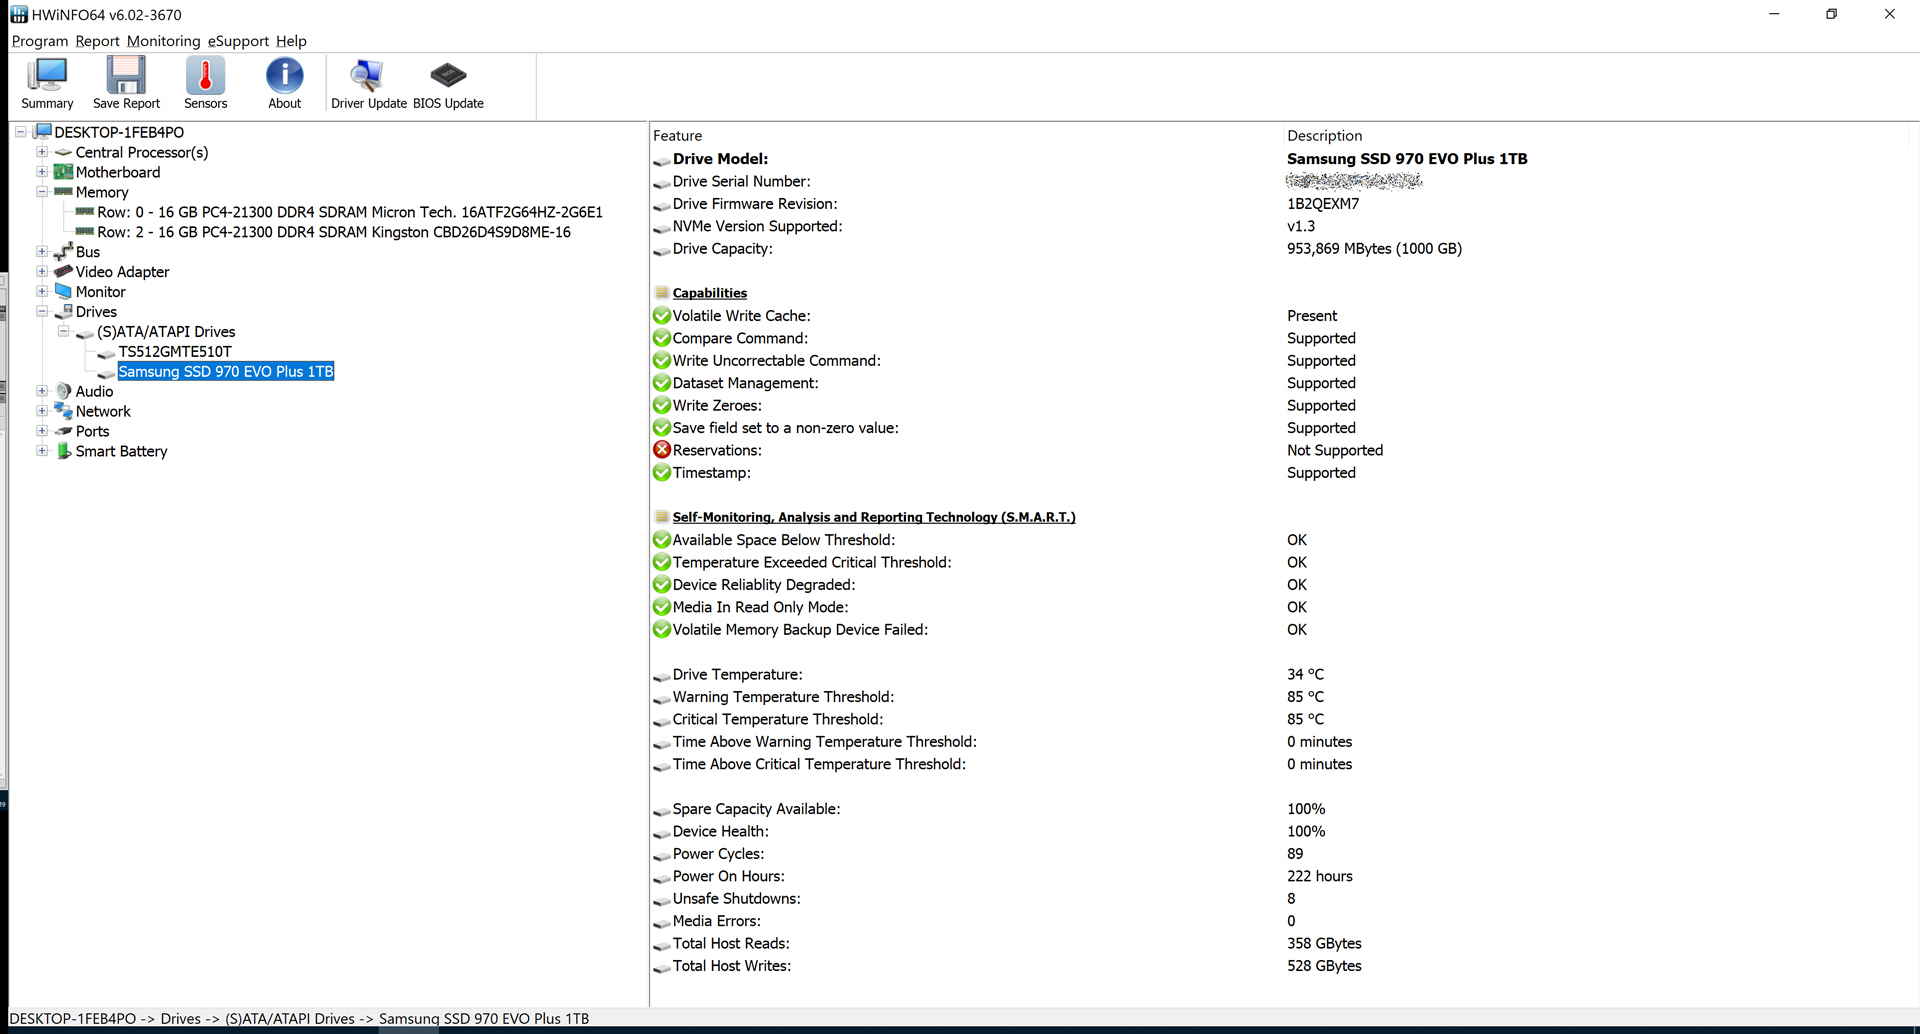Click the Monitor node icon
Screen dimensions: 1920x1034
63,291
